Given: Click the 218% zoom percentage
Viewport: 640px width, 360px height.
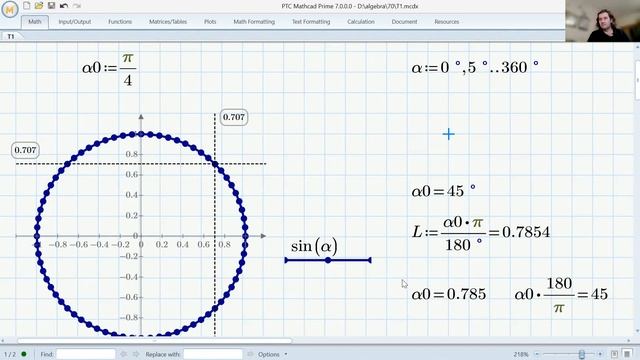Looking at the screenshot, I should [521, 354].
